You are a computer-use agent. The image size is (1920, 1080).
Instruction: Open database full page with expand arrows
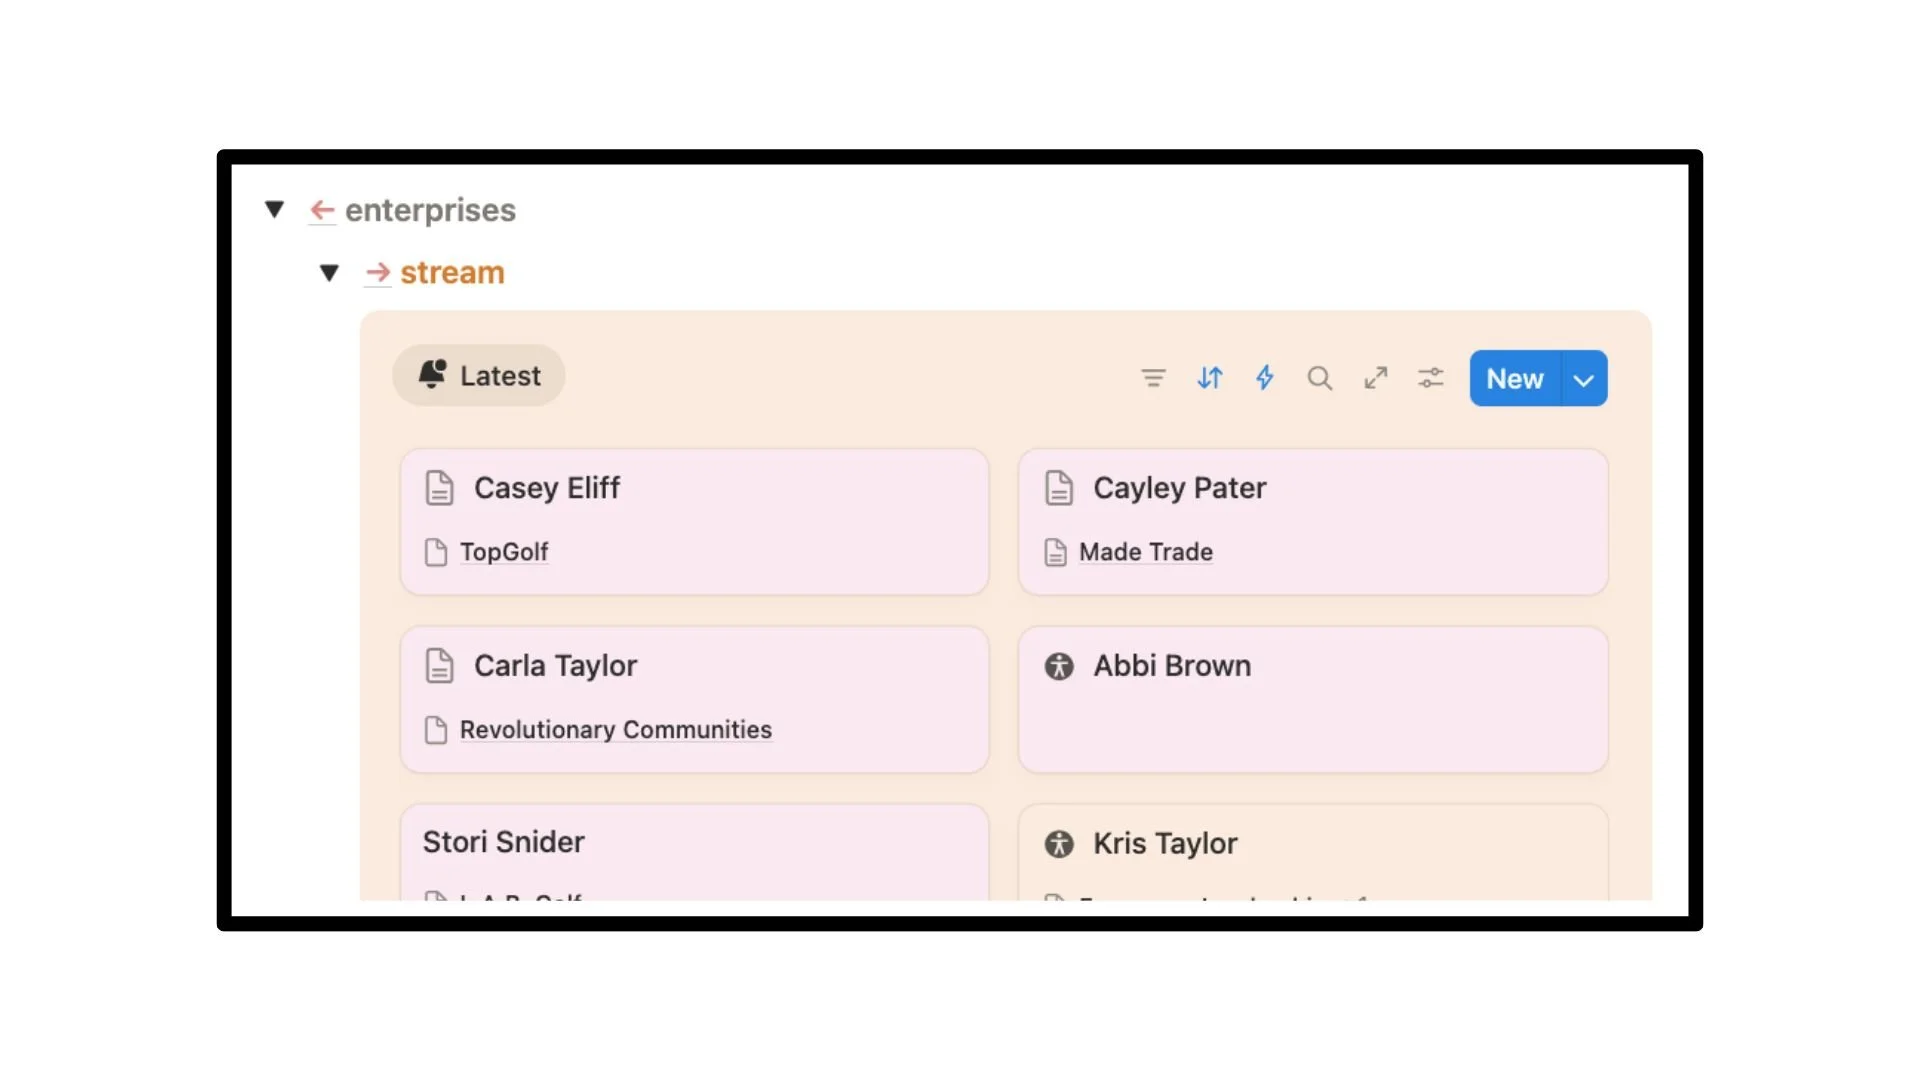pos(1376,378)
